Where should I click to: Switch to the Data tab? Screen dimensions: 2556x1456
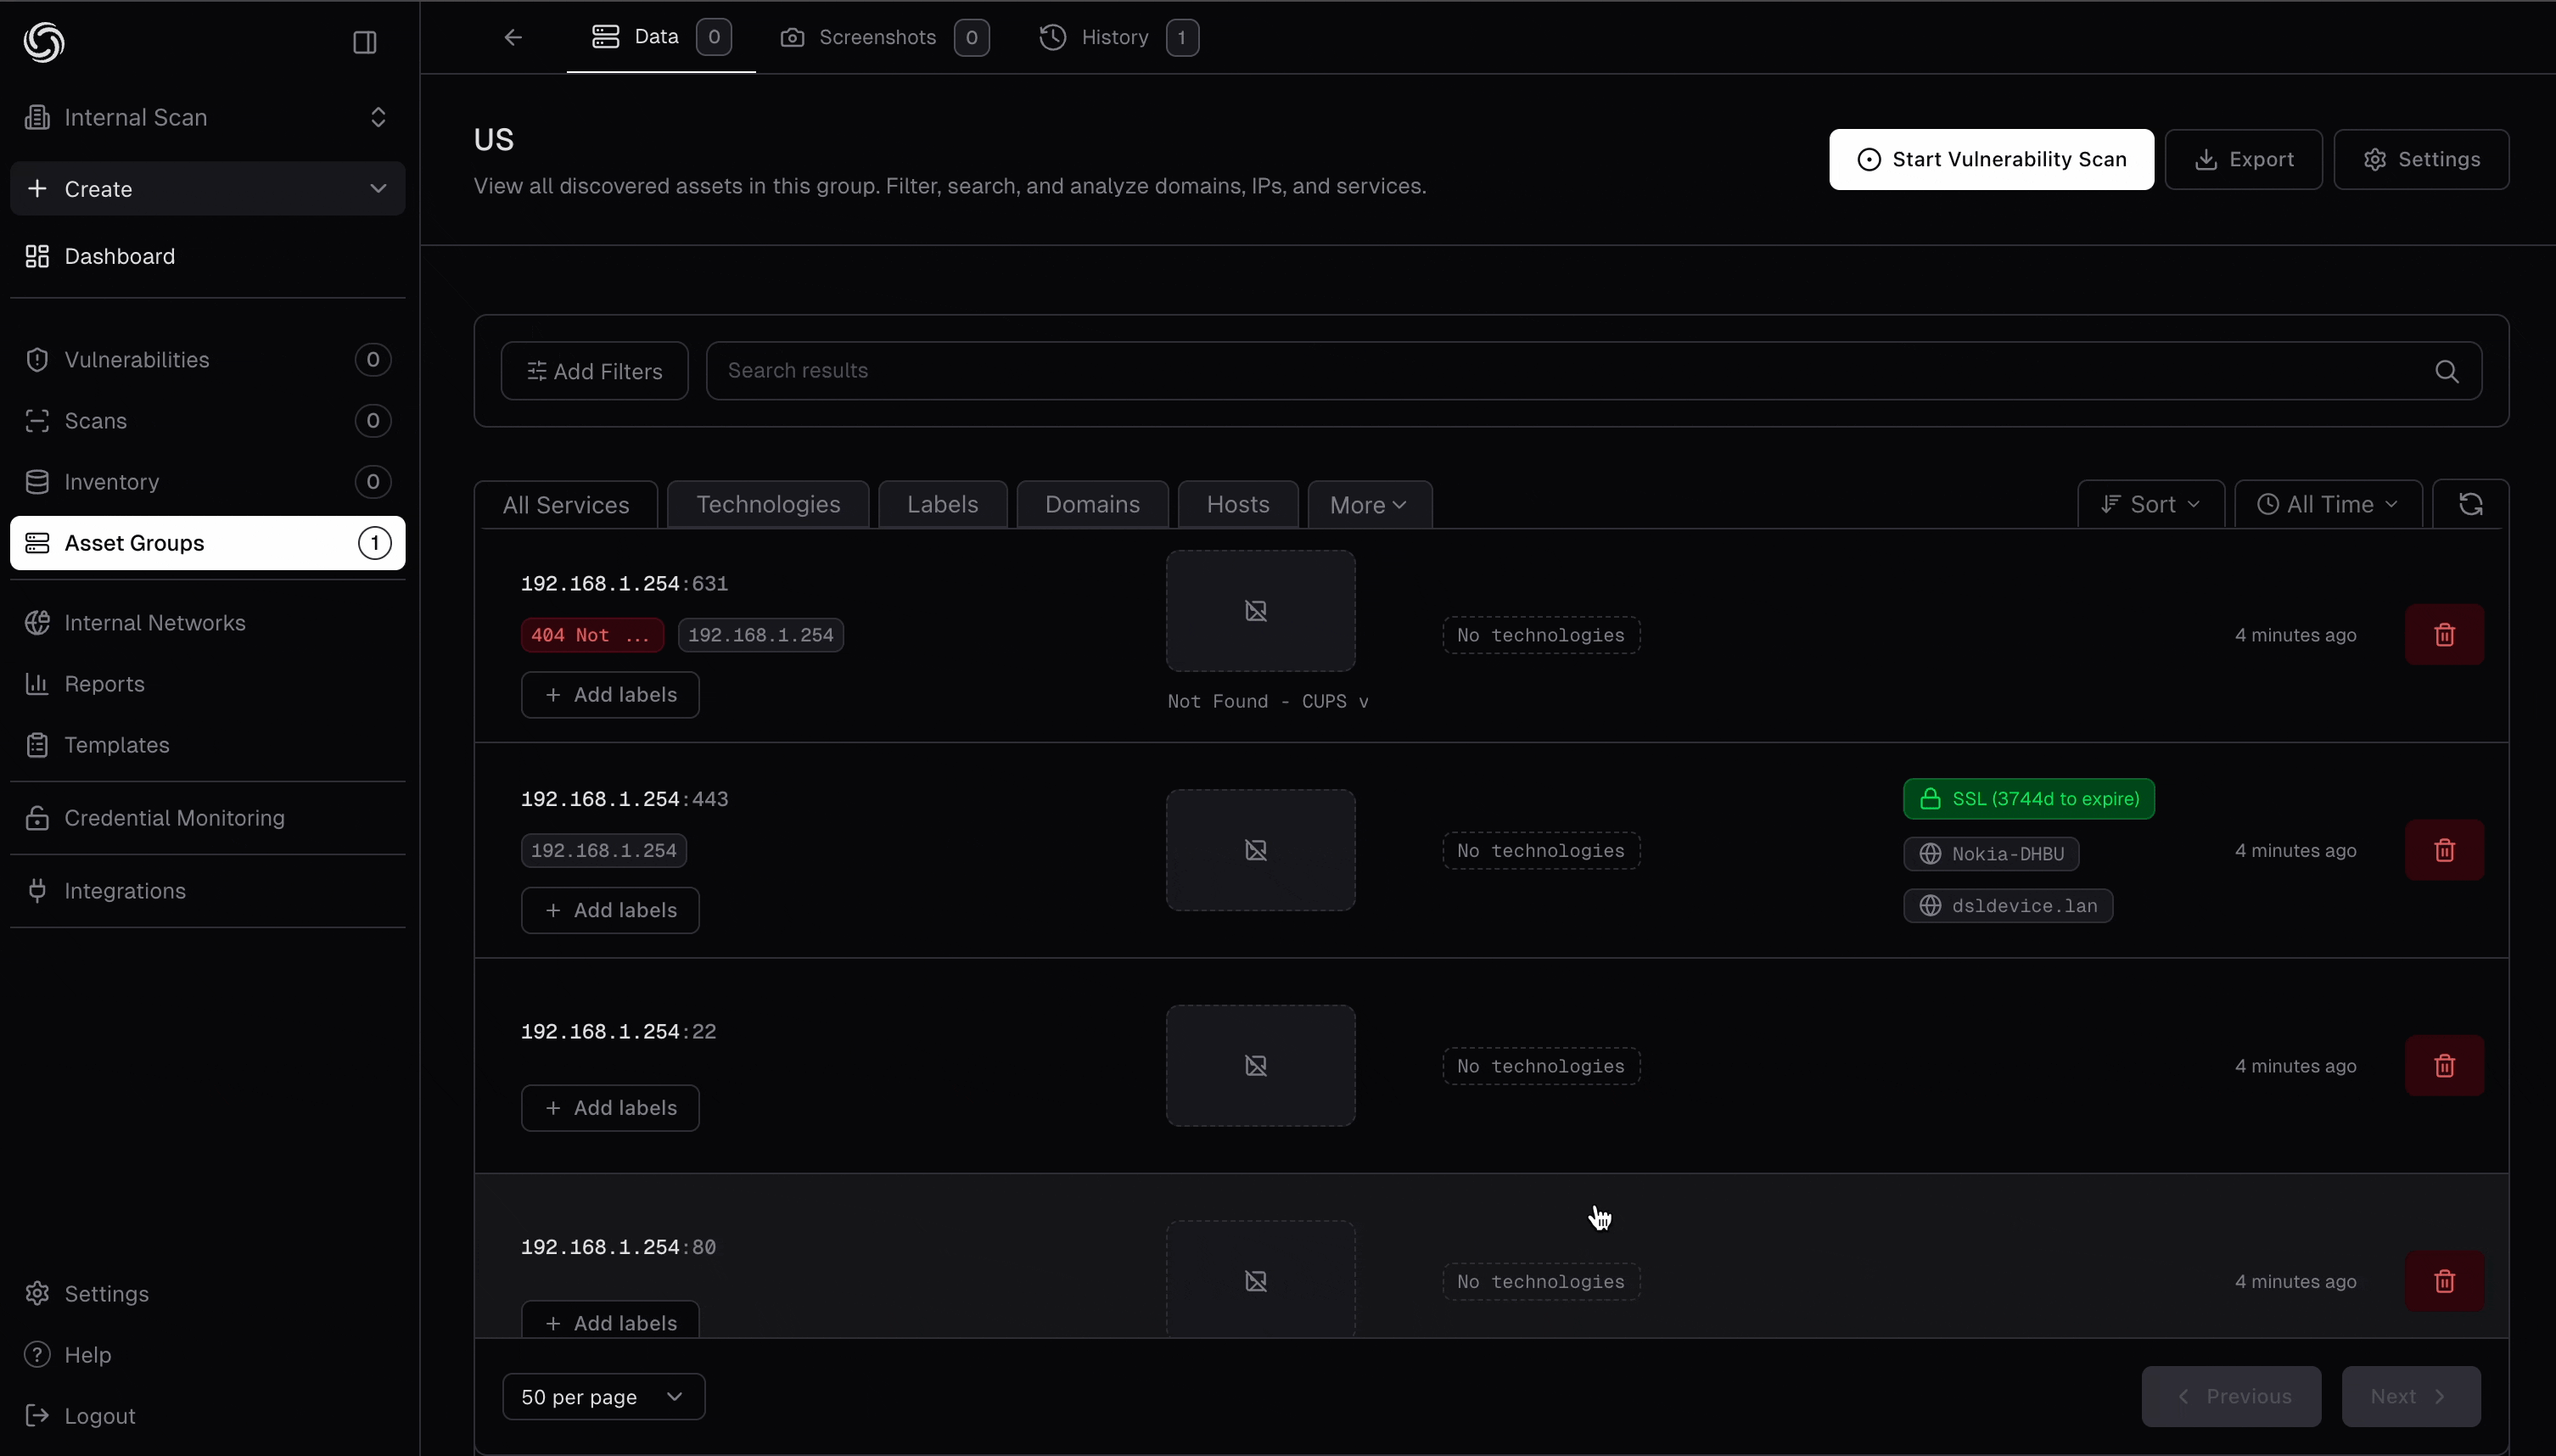tap(660, 37)
